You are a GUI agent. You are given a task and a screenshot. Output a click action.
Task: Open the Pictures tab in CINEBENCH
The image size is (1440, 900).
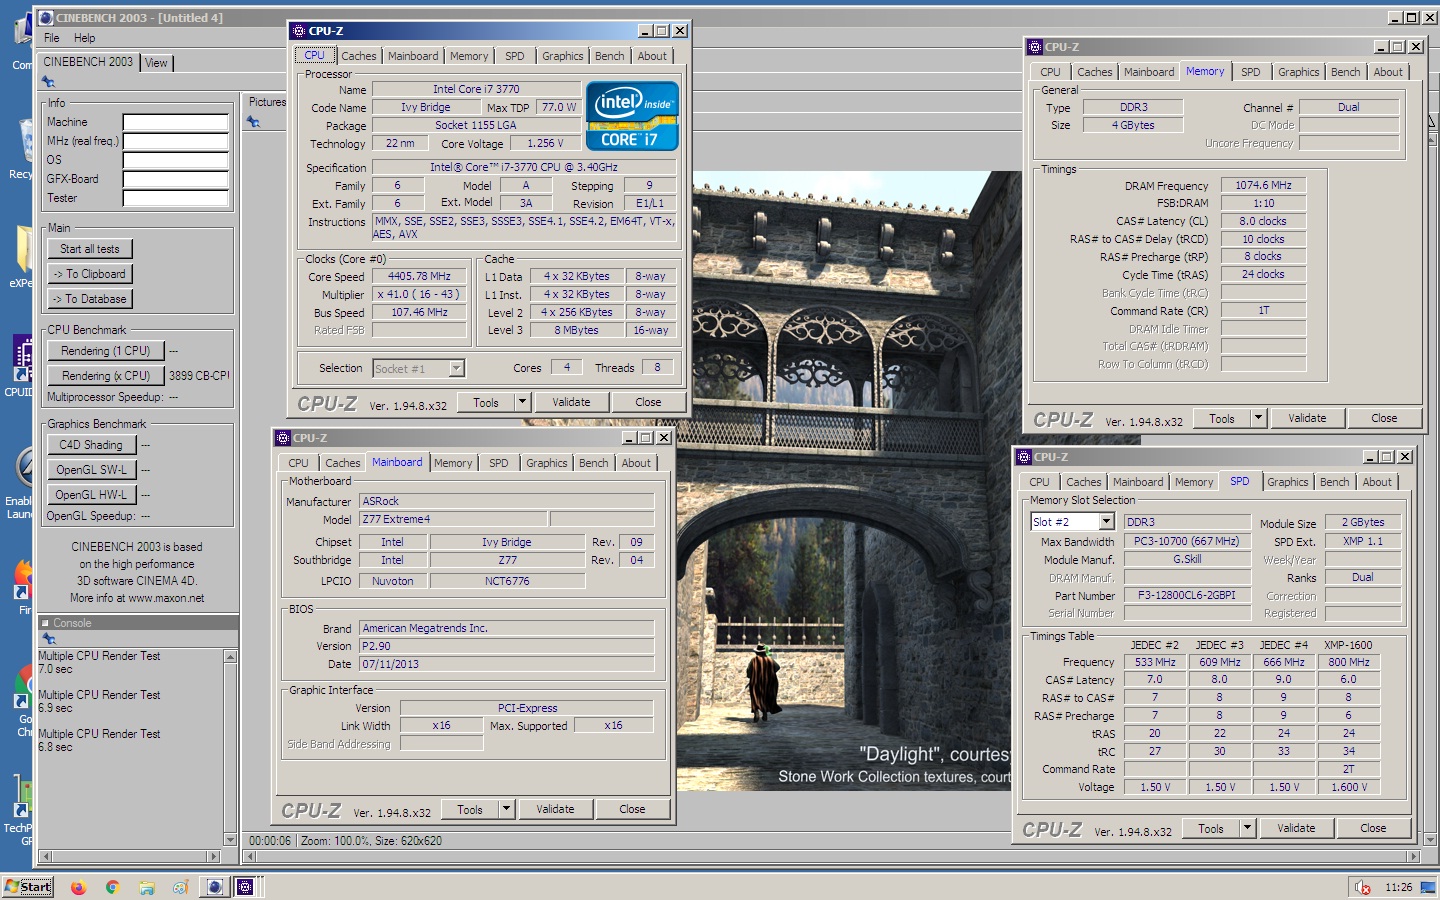pos(267,102)
